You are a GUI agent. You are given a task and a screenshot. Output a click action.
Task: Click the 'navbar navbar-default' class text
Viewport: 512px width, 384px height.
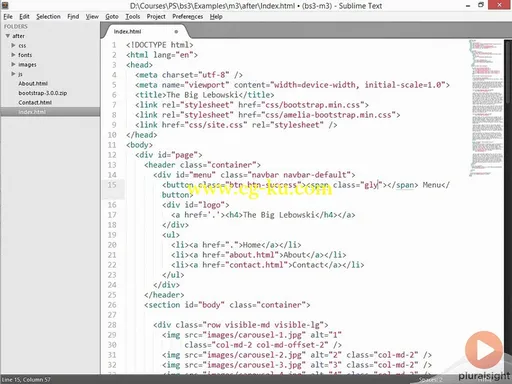click(299, 175)
